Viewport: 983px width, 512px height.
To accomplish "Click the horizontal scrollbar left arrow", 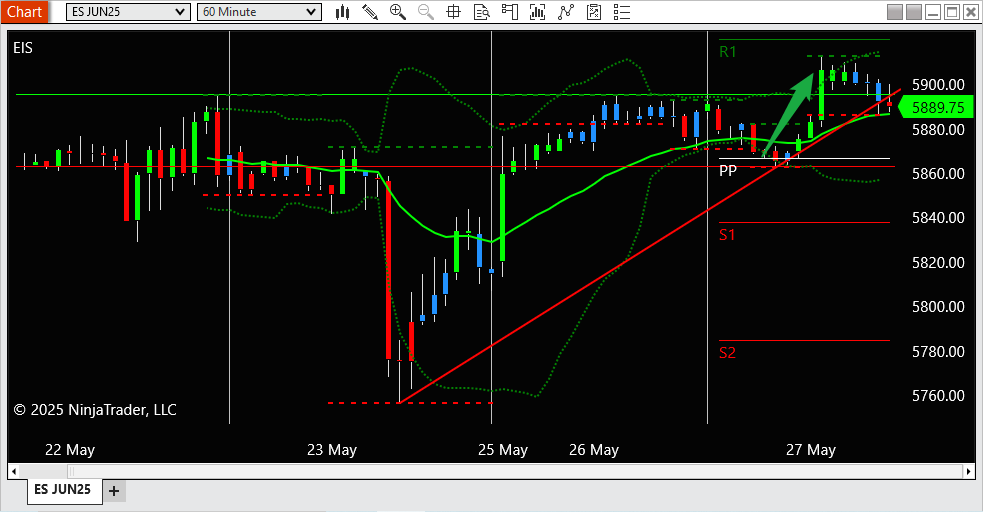I will (14, 471).
